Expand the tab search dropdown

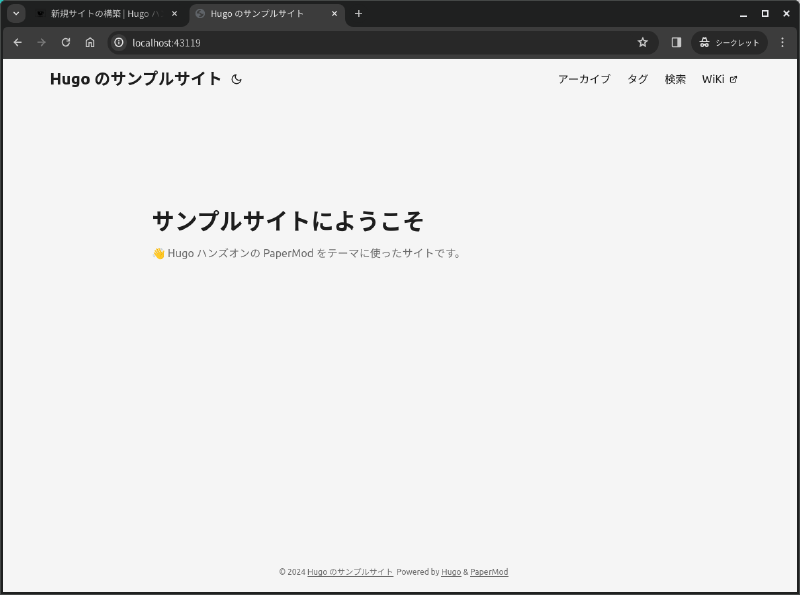pos(16,14)
